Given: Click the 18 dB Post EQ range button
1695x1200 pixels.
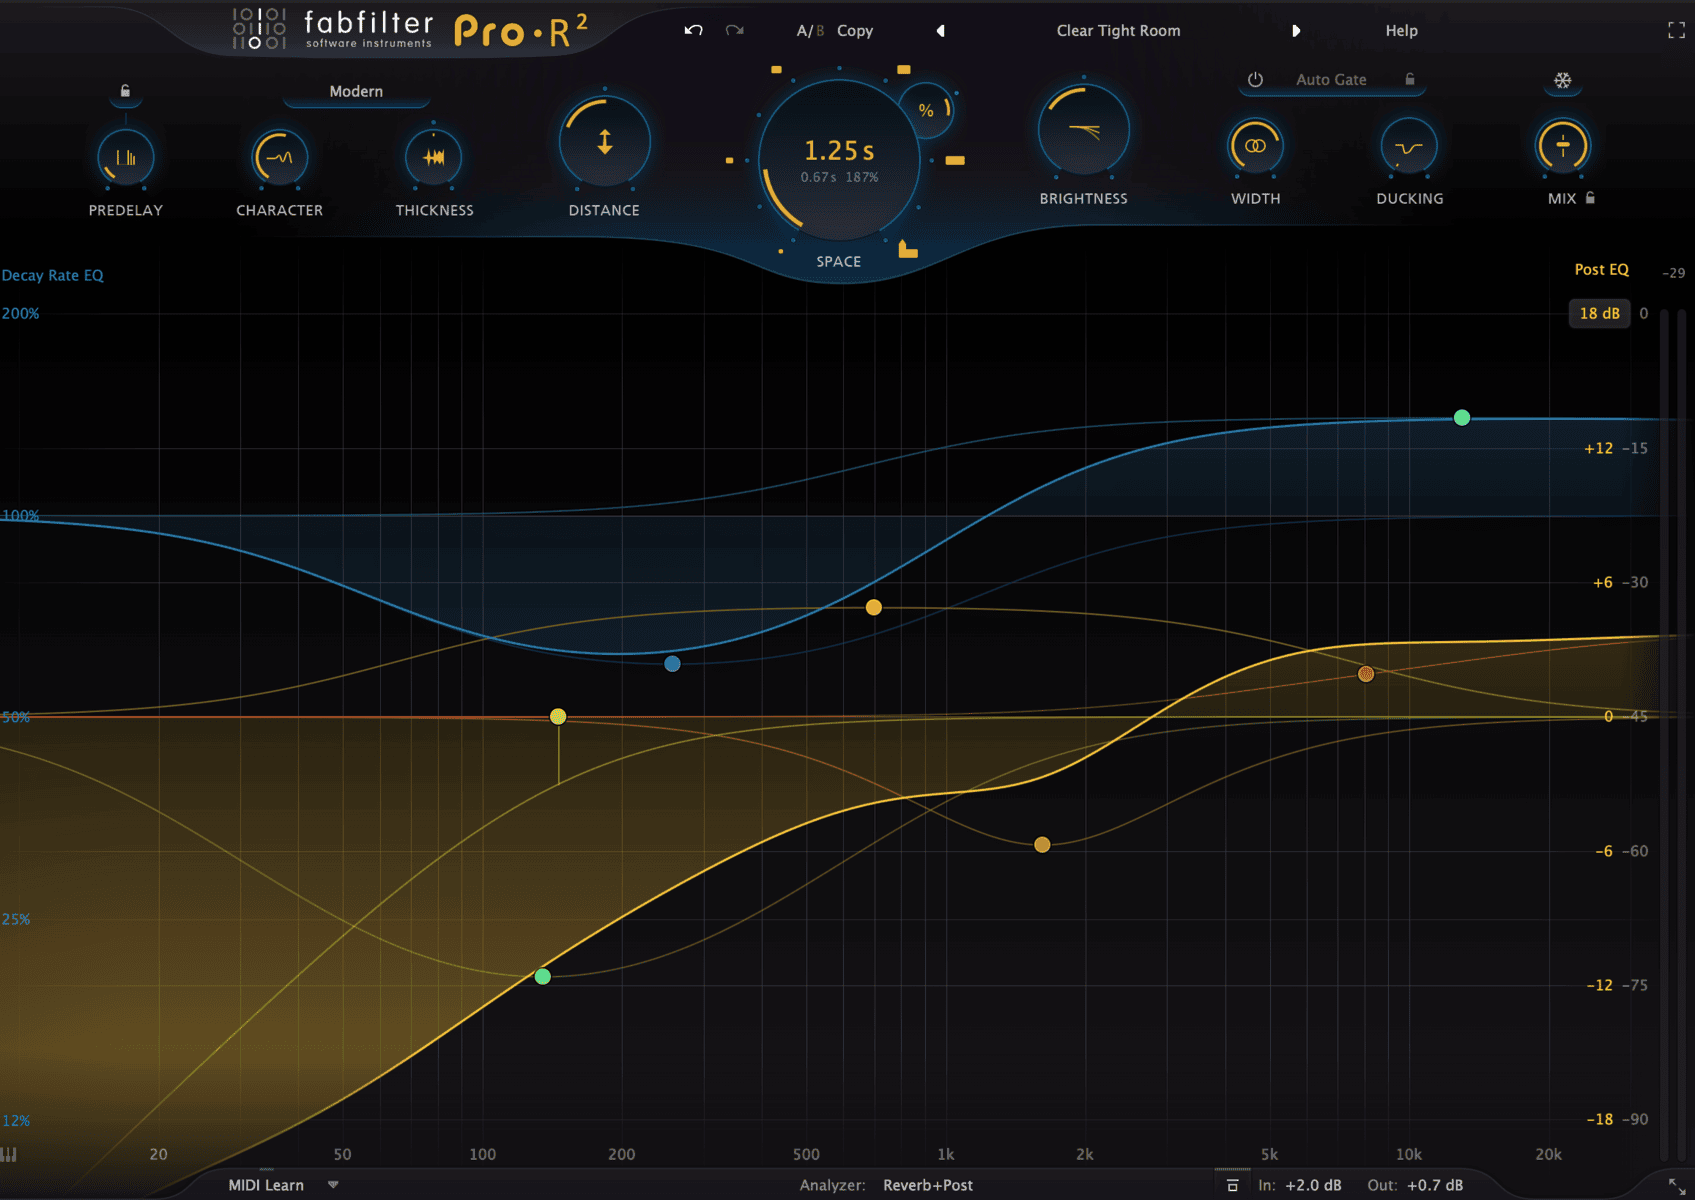Looking at the screenshot, I should click(1598, 313).
